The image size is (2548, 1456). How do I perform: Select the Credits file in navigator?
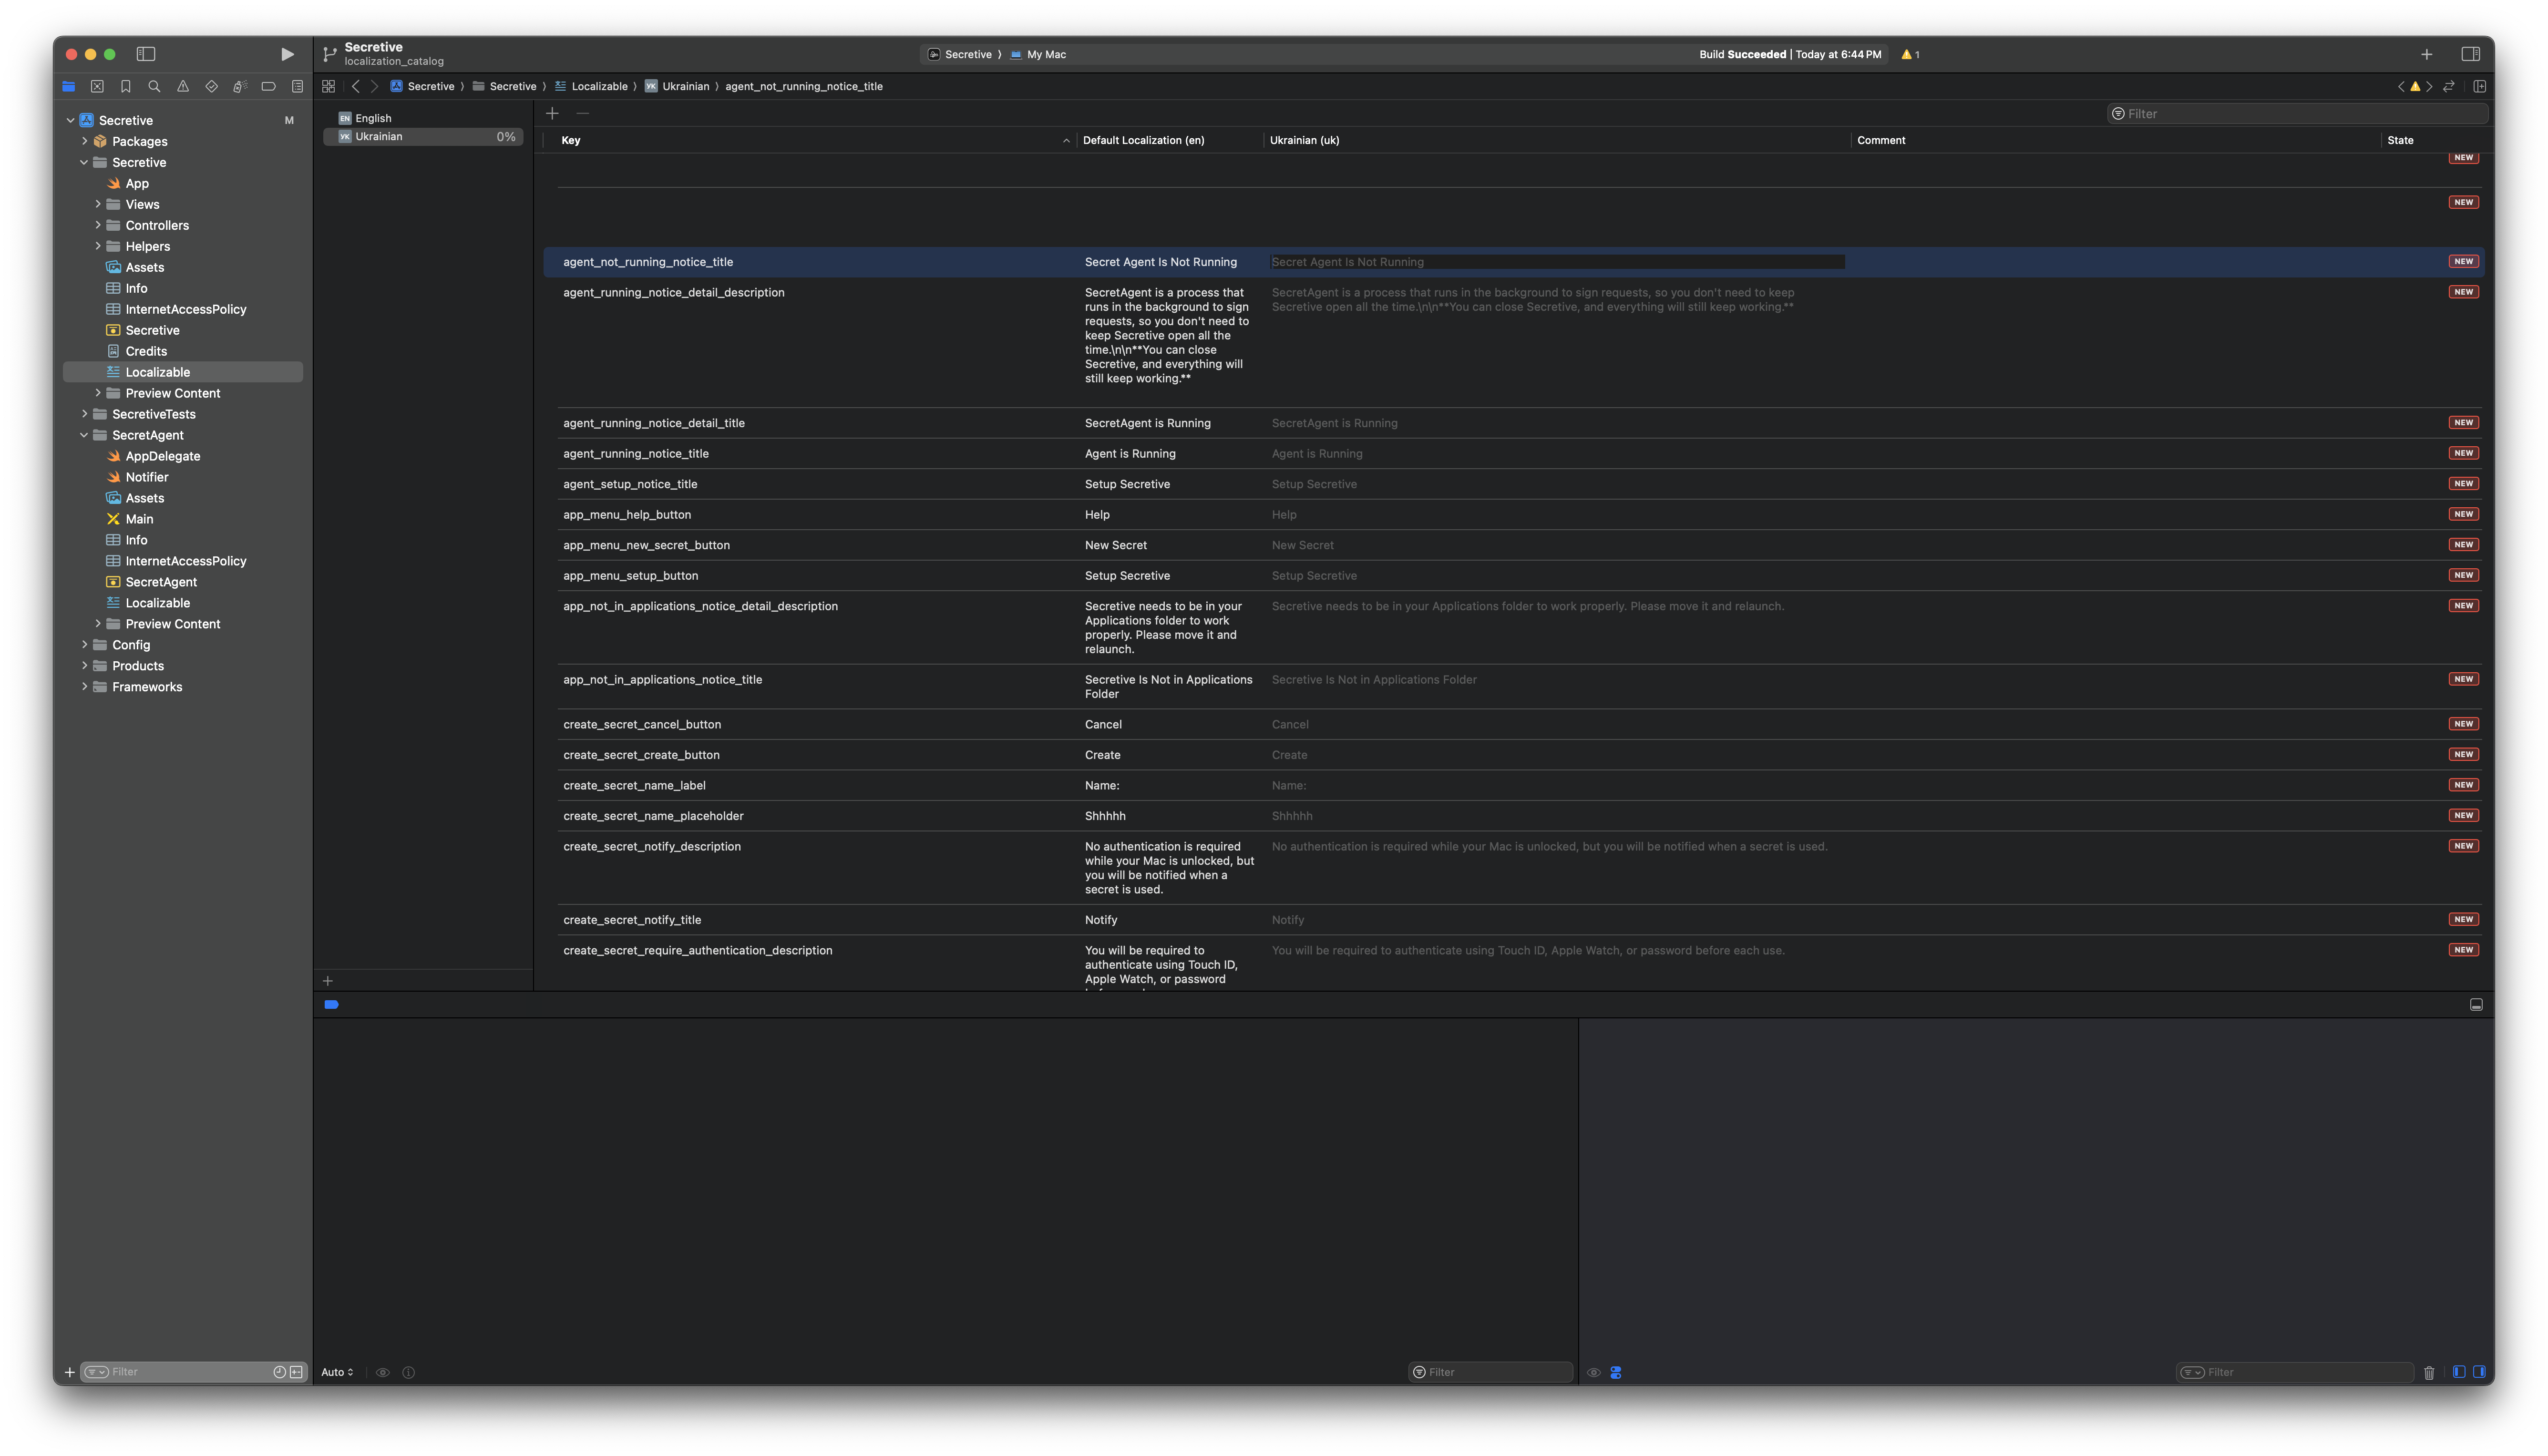coord(146,351)
